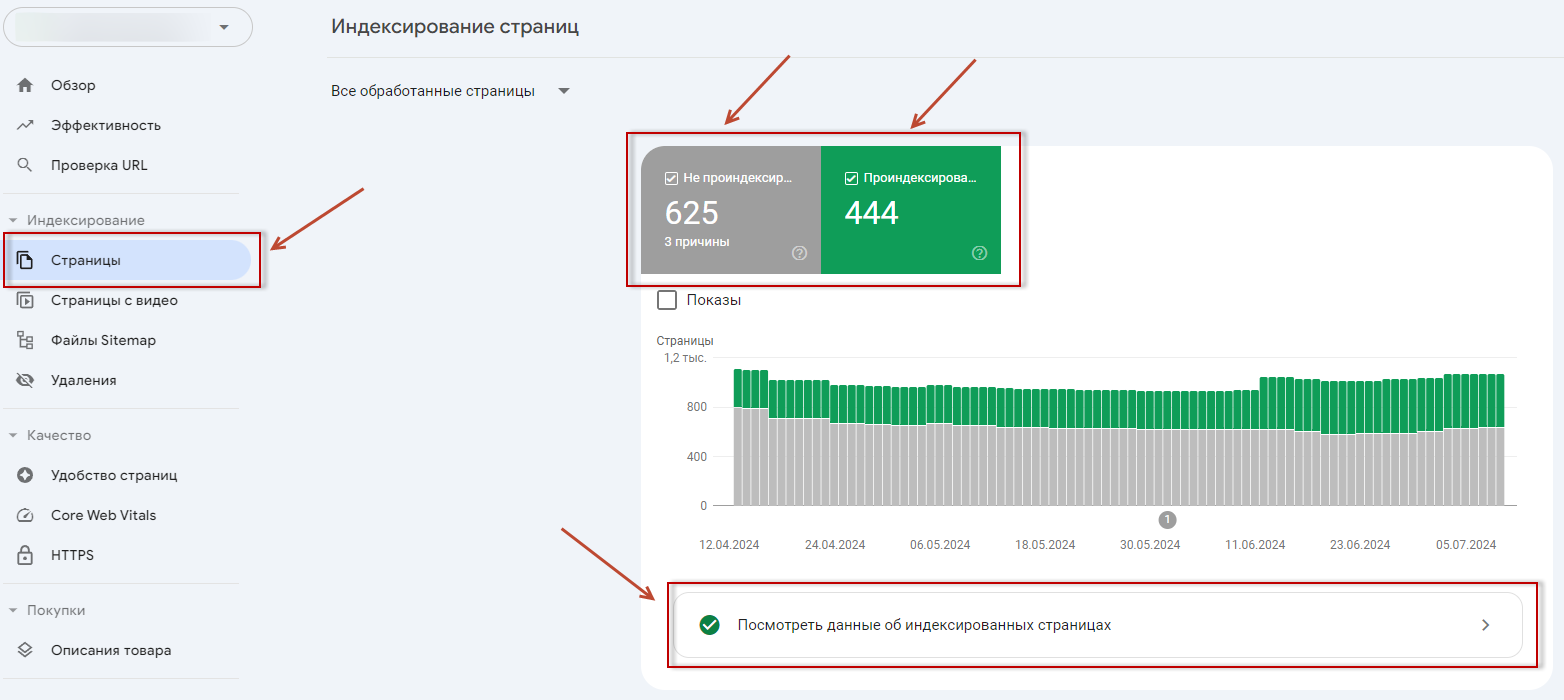The height and width of the screenshot is (700, 1564).
Task: Click the 30.05.2024 date label
Action: [x=1150, y=545]
